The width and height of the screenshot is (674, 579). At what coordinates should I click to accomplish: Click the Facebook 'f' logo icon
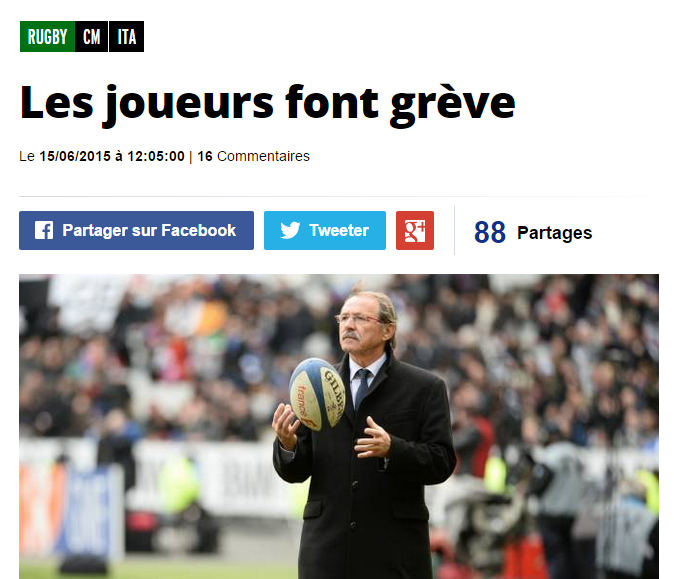[44, 230]
